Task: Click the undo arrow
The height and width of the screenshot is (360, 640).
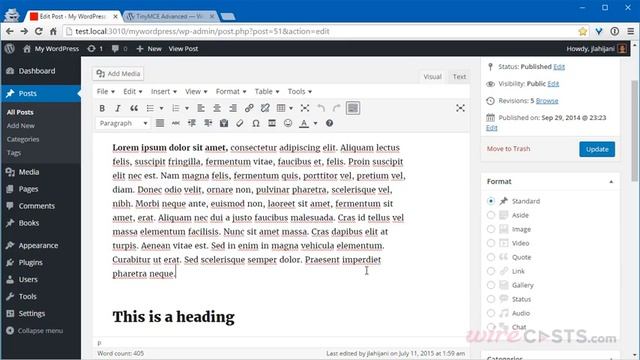Action: point(321,108)
